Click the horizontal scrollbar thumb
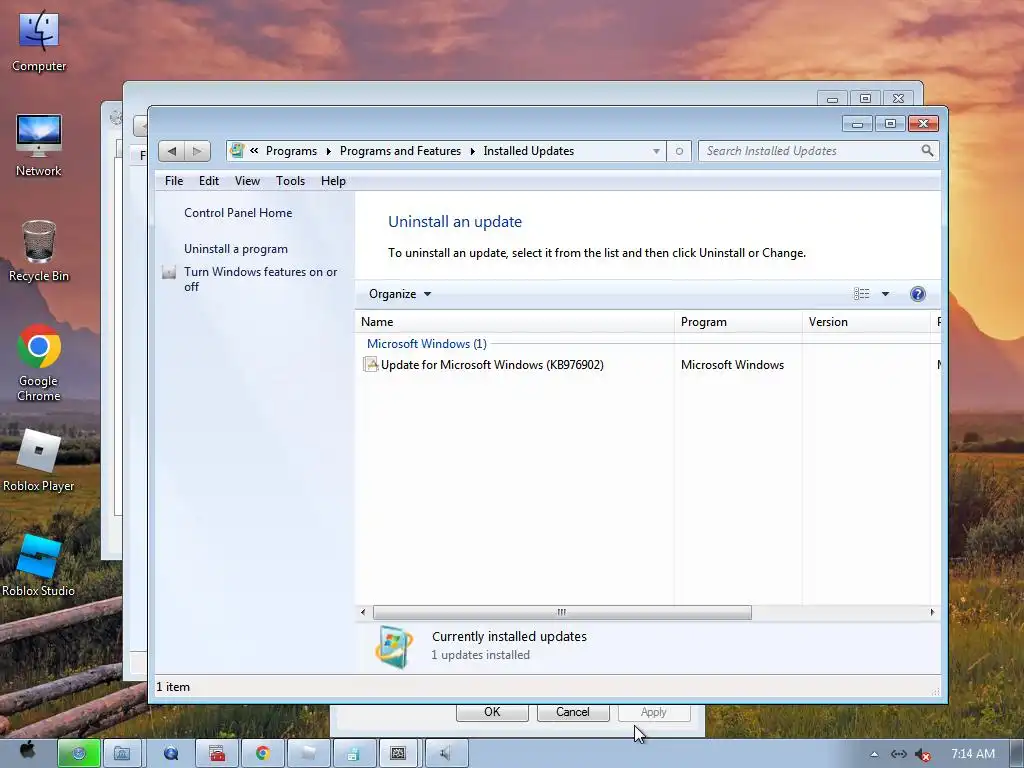 point(562,613)
